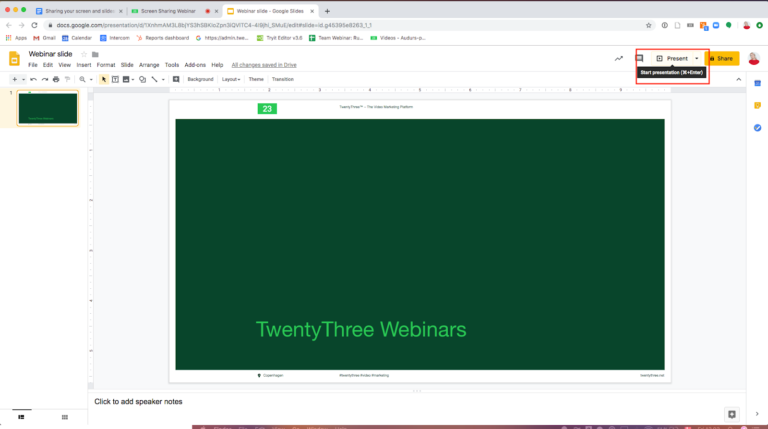Open a new browser tab
Viewport: 768px width, 429px height.
327,11
